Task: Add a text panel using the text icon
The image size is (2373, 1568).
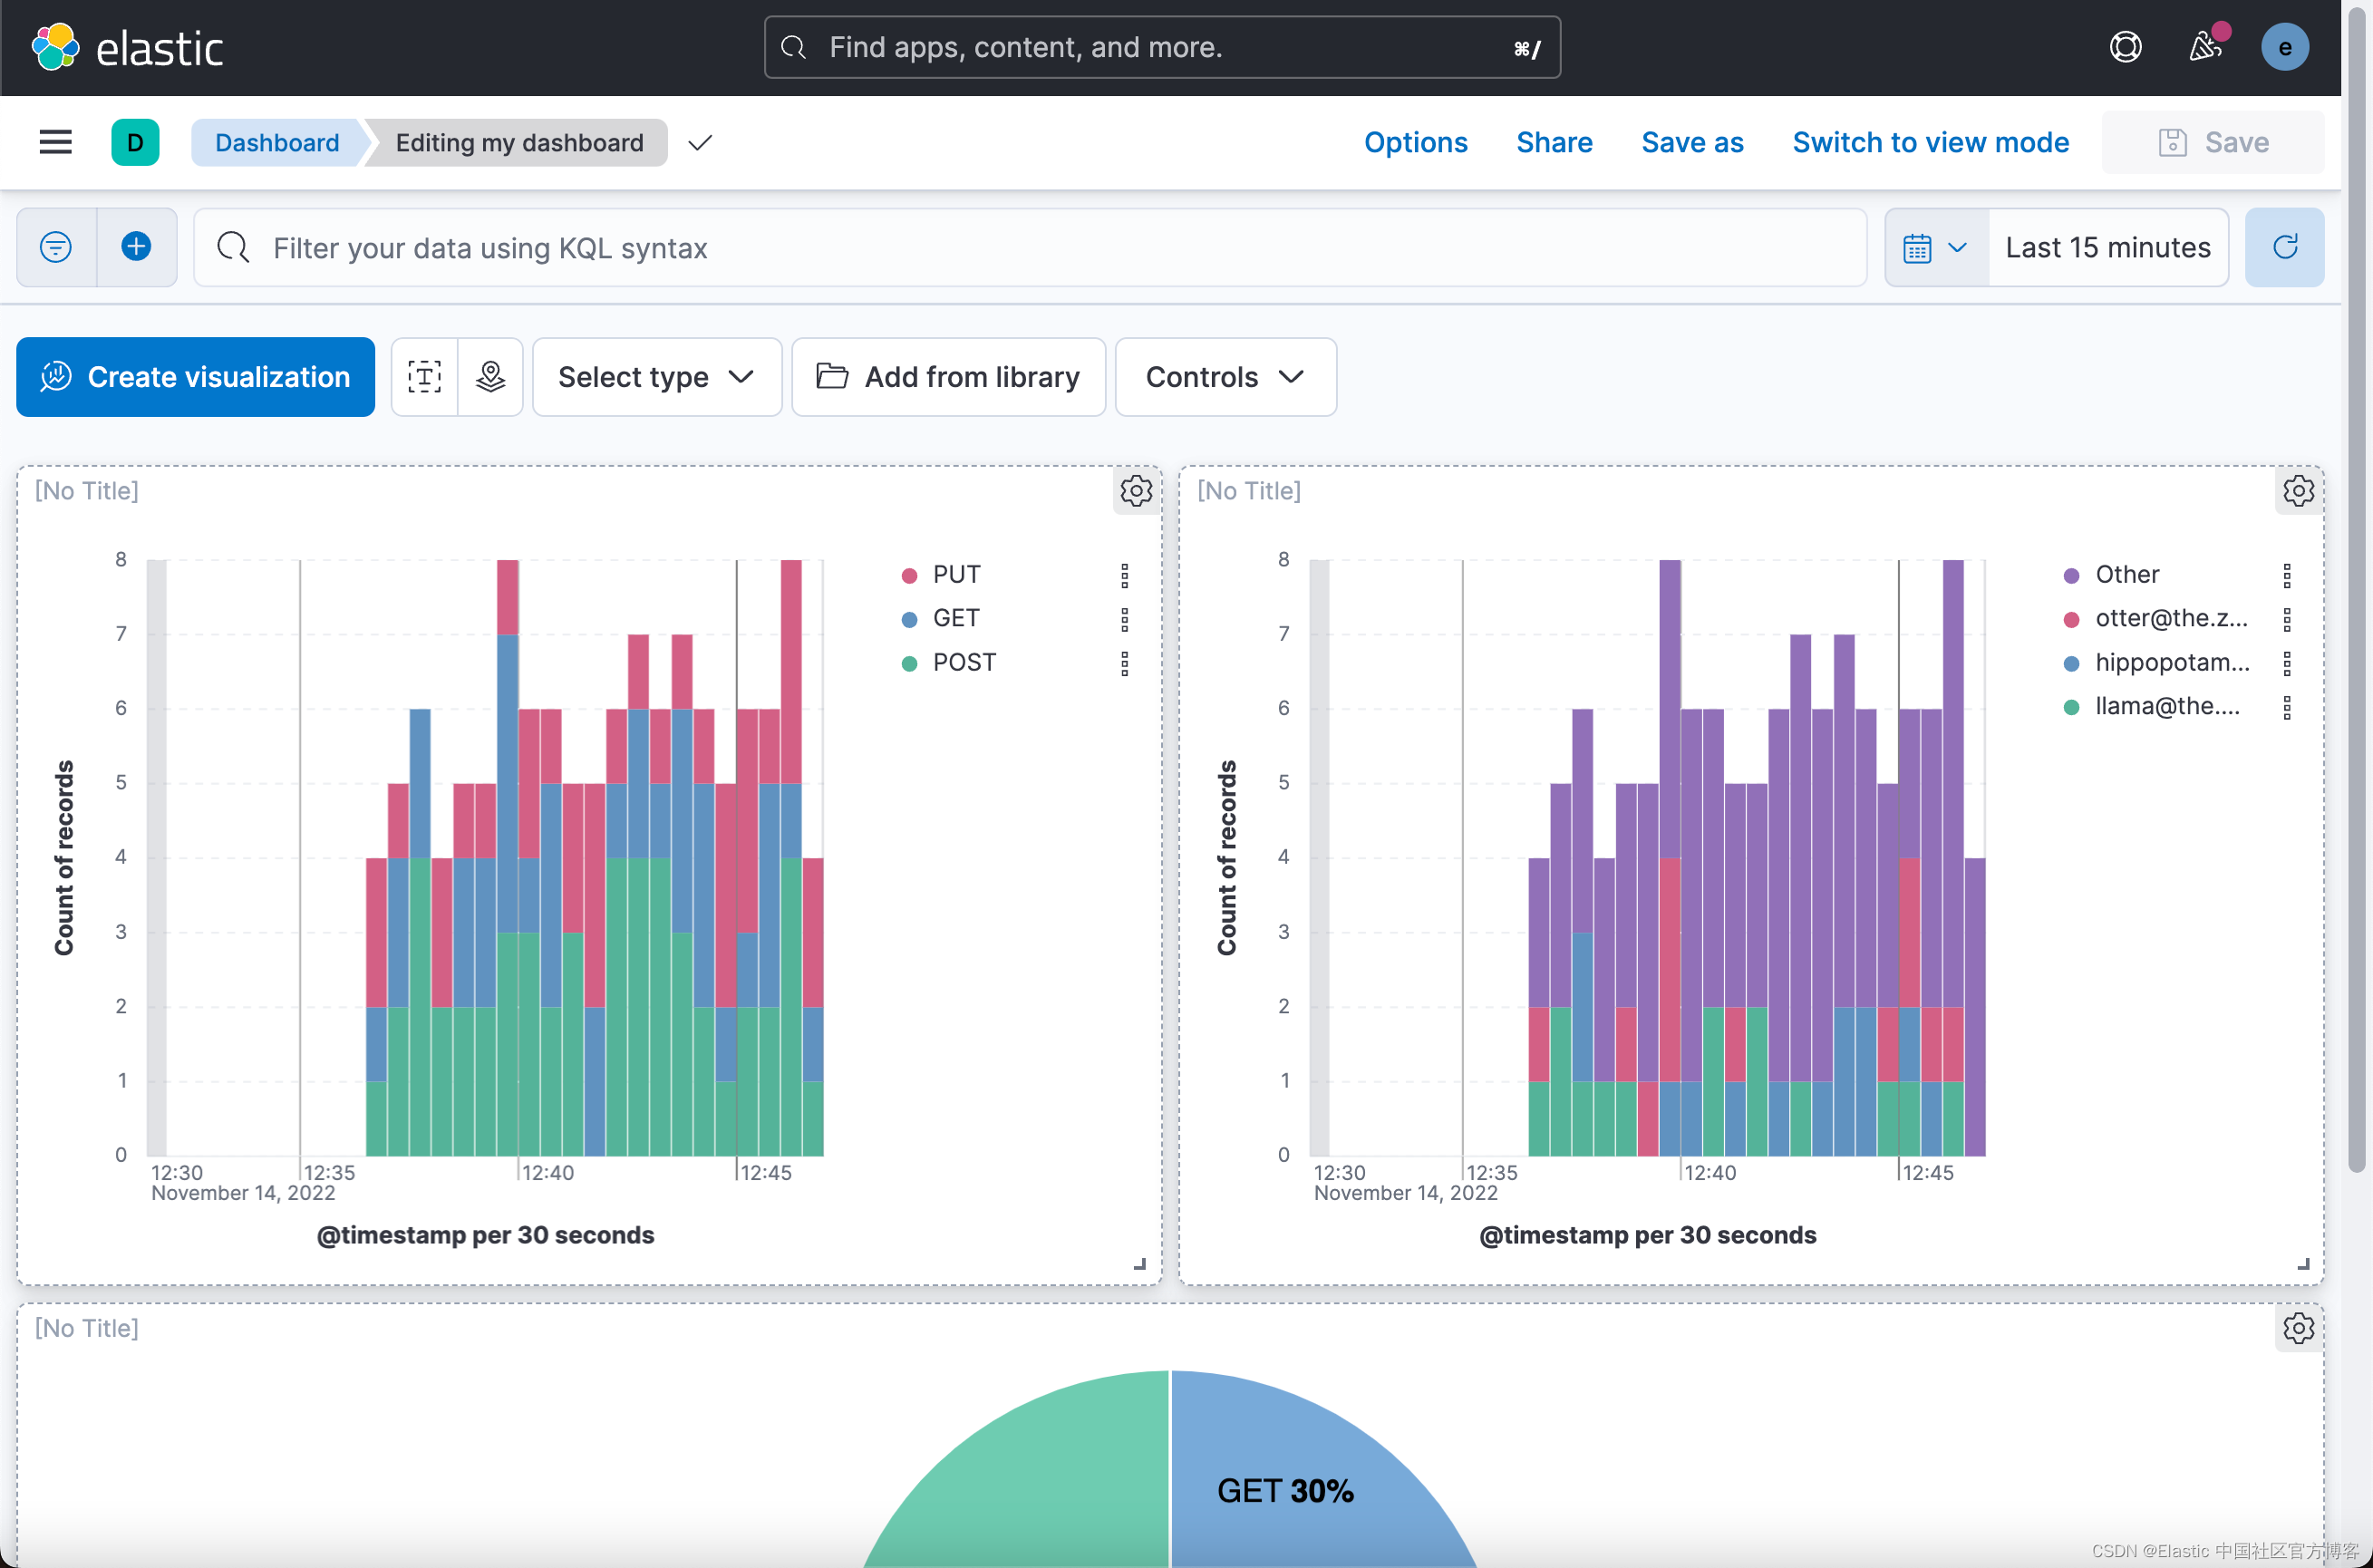Action: [424, 377]
